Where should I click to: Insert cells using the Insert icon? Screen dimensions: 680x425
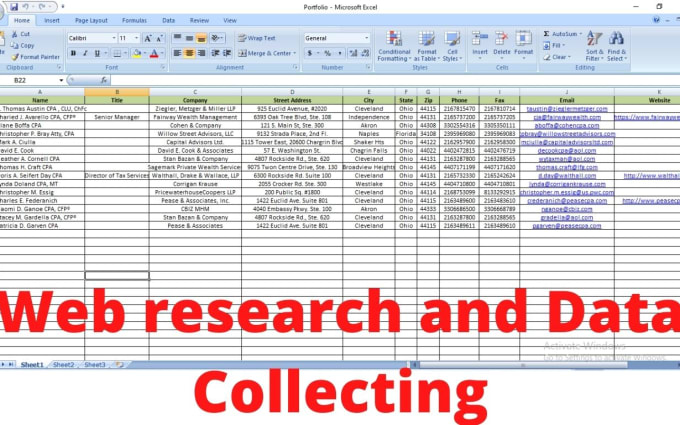480,39
